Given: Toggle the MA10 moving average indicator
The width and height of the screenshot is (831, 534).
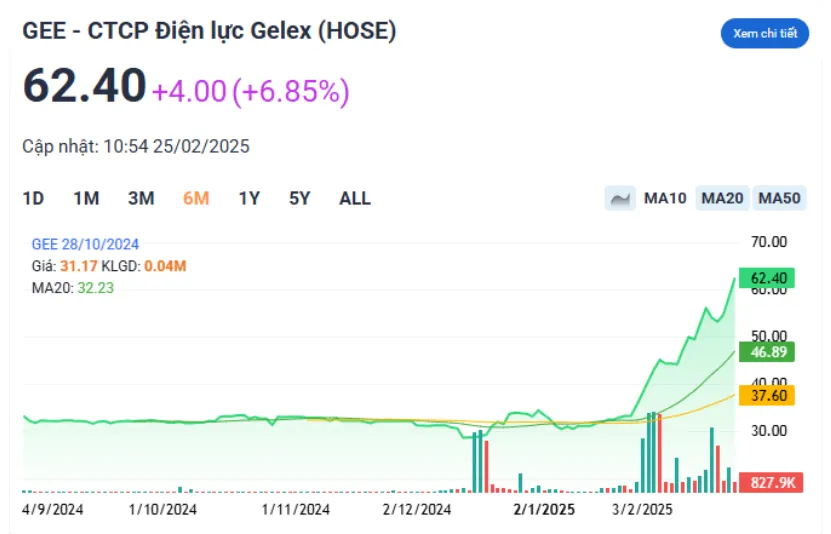Looking at the screenshot, I should click(x=665, y=198).
